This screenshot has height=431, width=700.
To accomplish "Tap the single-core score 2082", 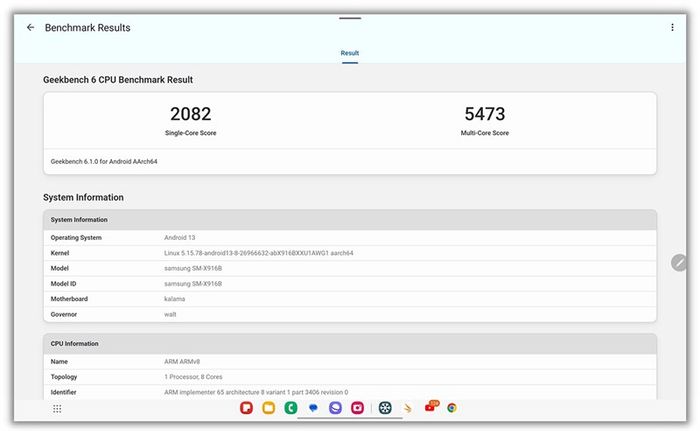I will click(190, 114).
